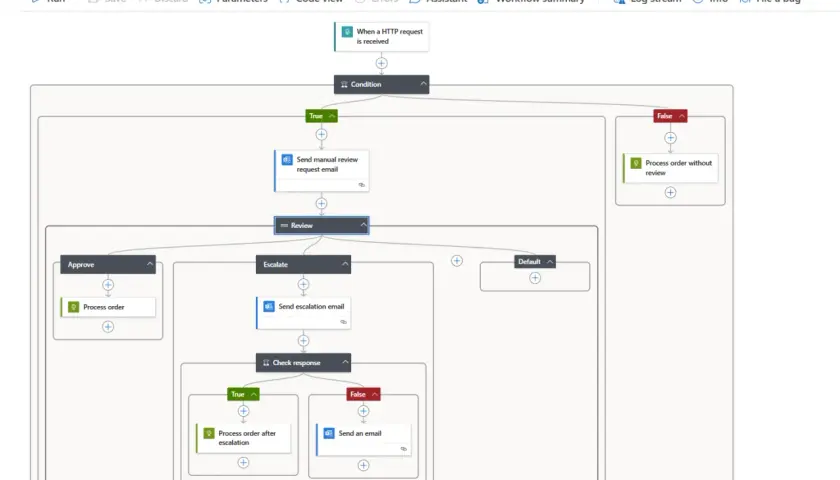This screenshot has width=840, height=480.
Task: Collapse the Condition block
Action: point(423,84)
